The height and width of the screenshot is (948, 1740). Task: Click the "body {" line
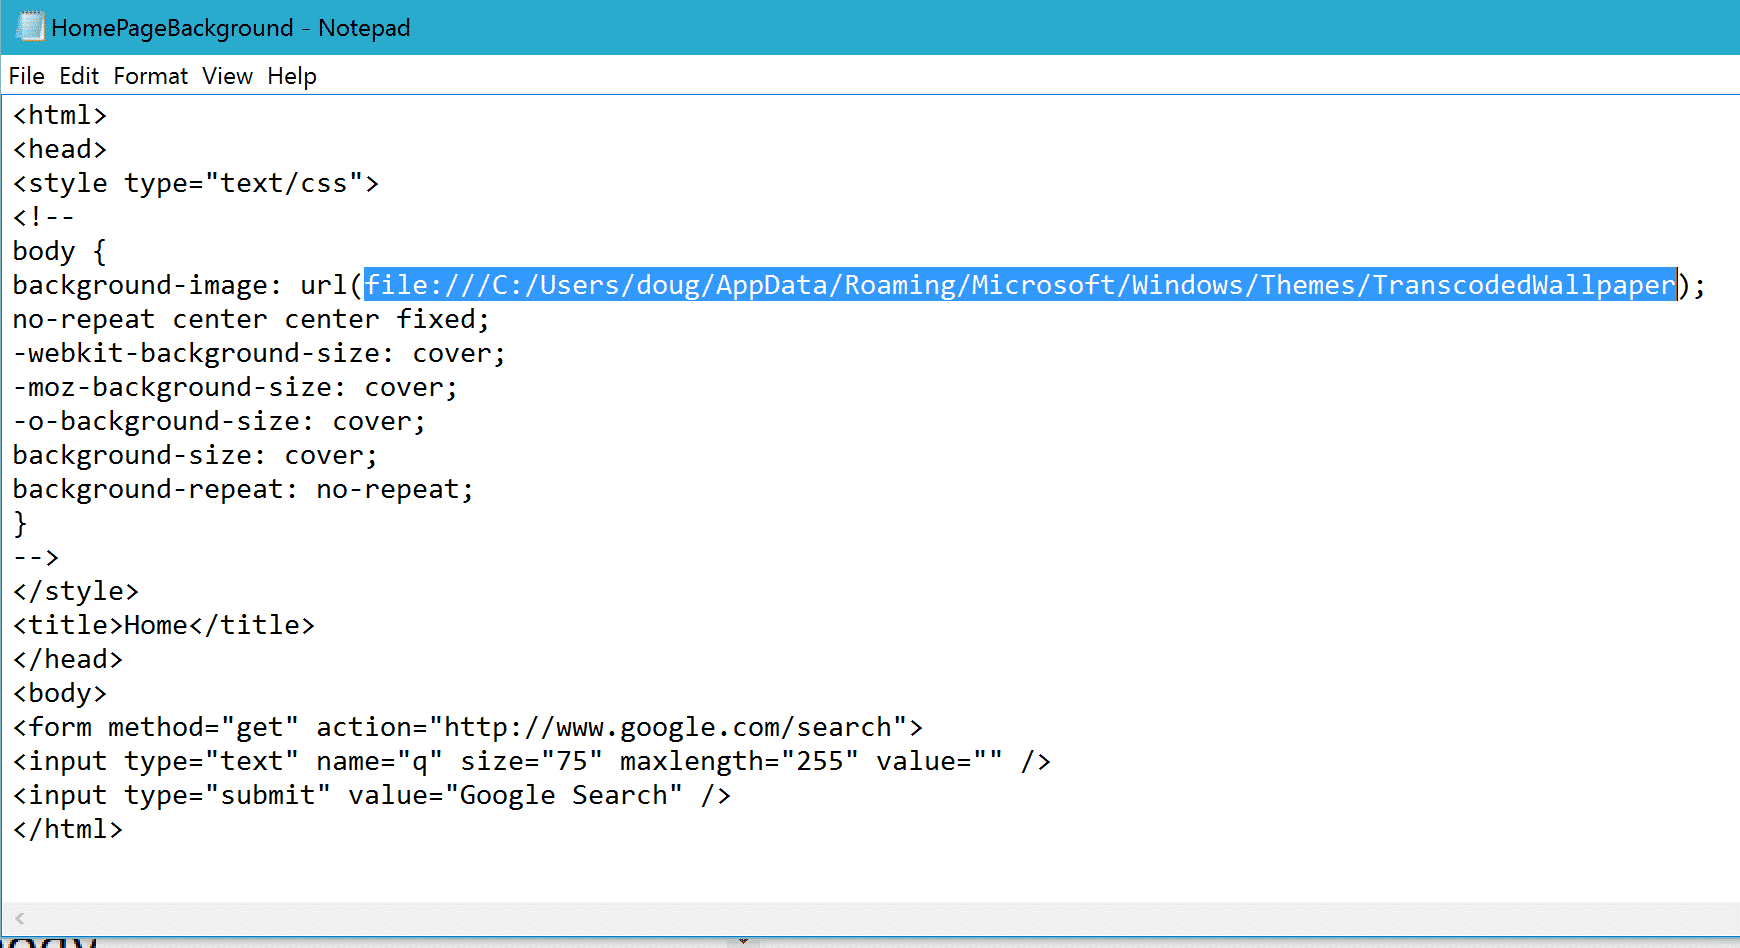click(60, 251)
